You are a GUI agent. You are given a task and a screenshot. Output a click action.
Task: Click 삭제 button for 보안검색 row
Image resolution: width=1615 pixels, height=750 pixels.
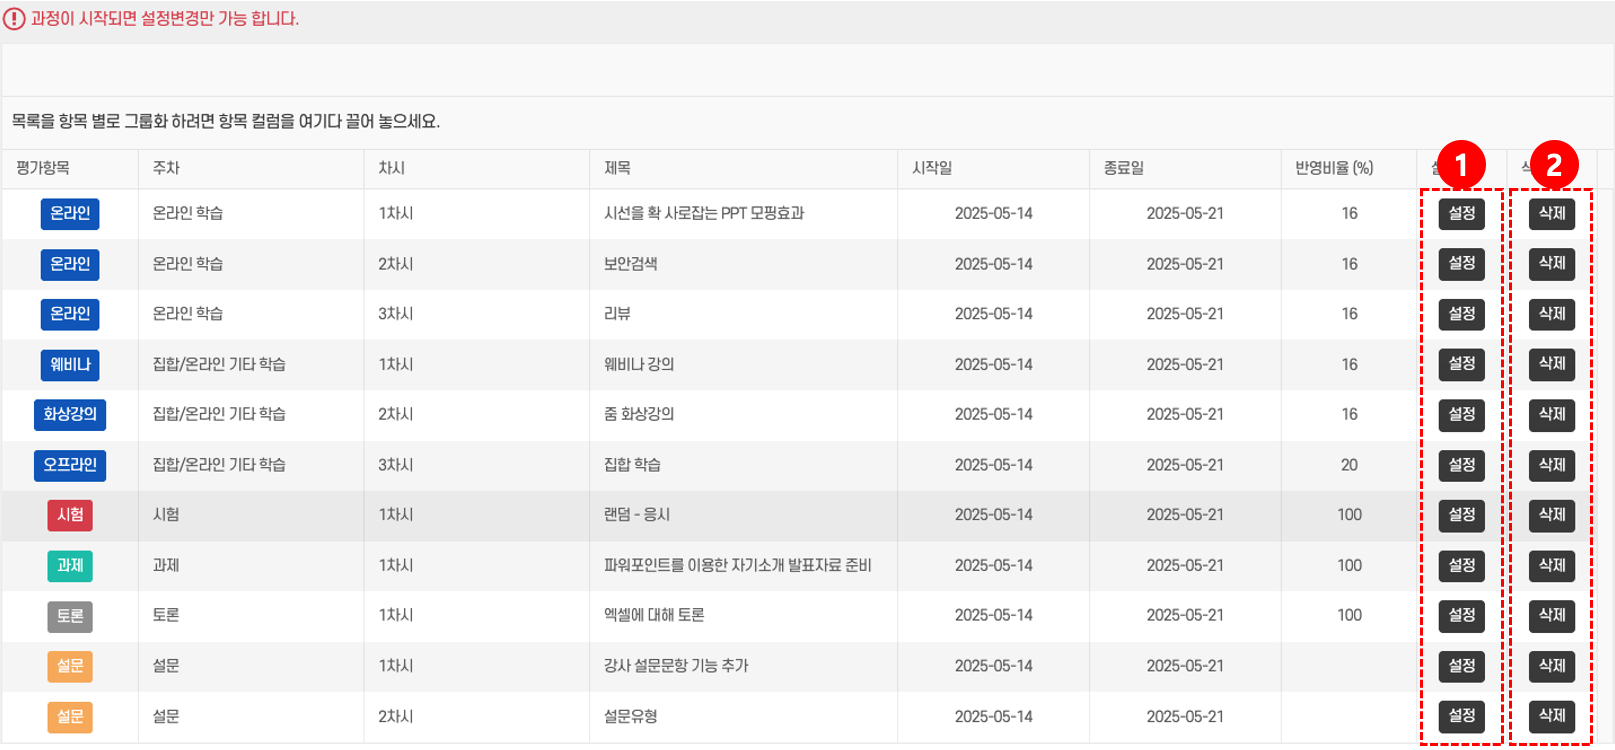[x=1551, y=264]
